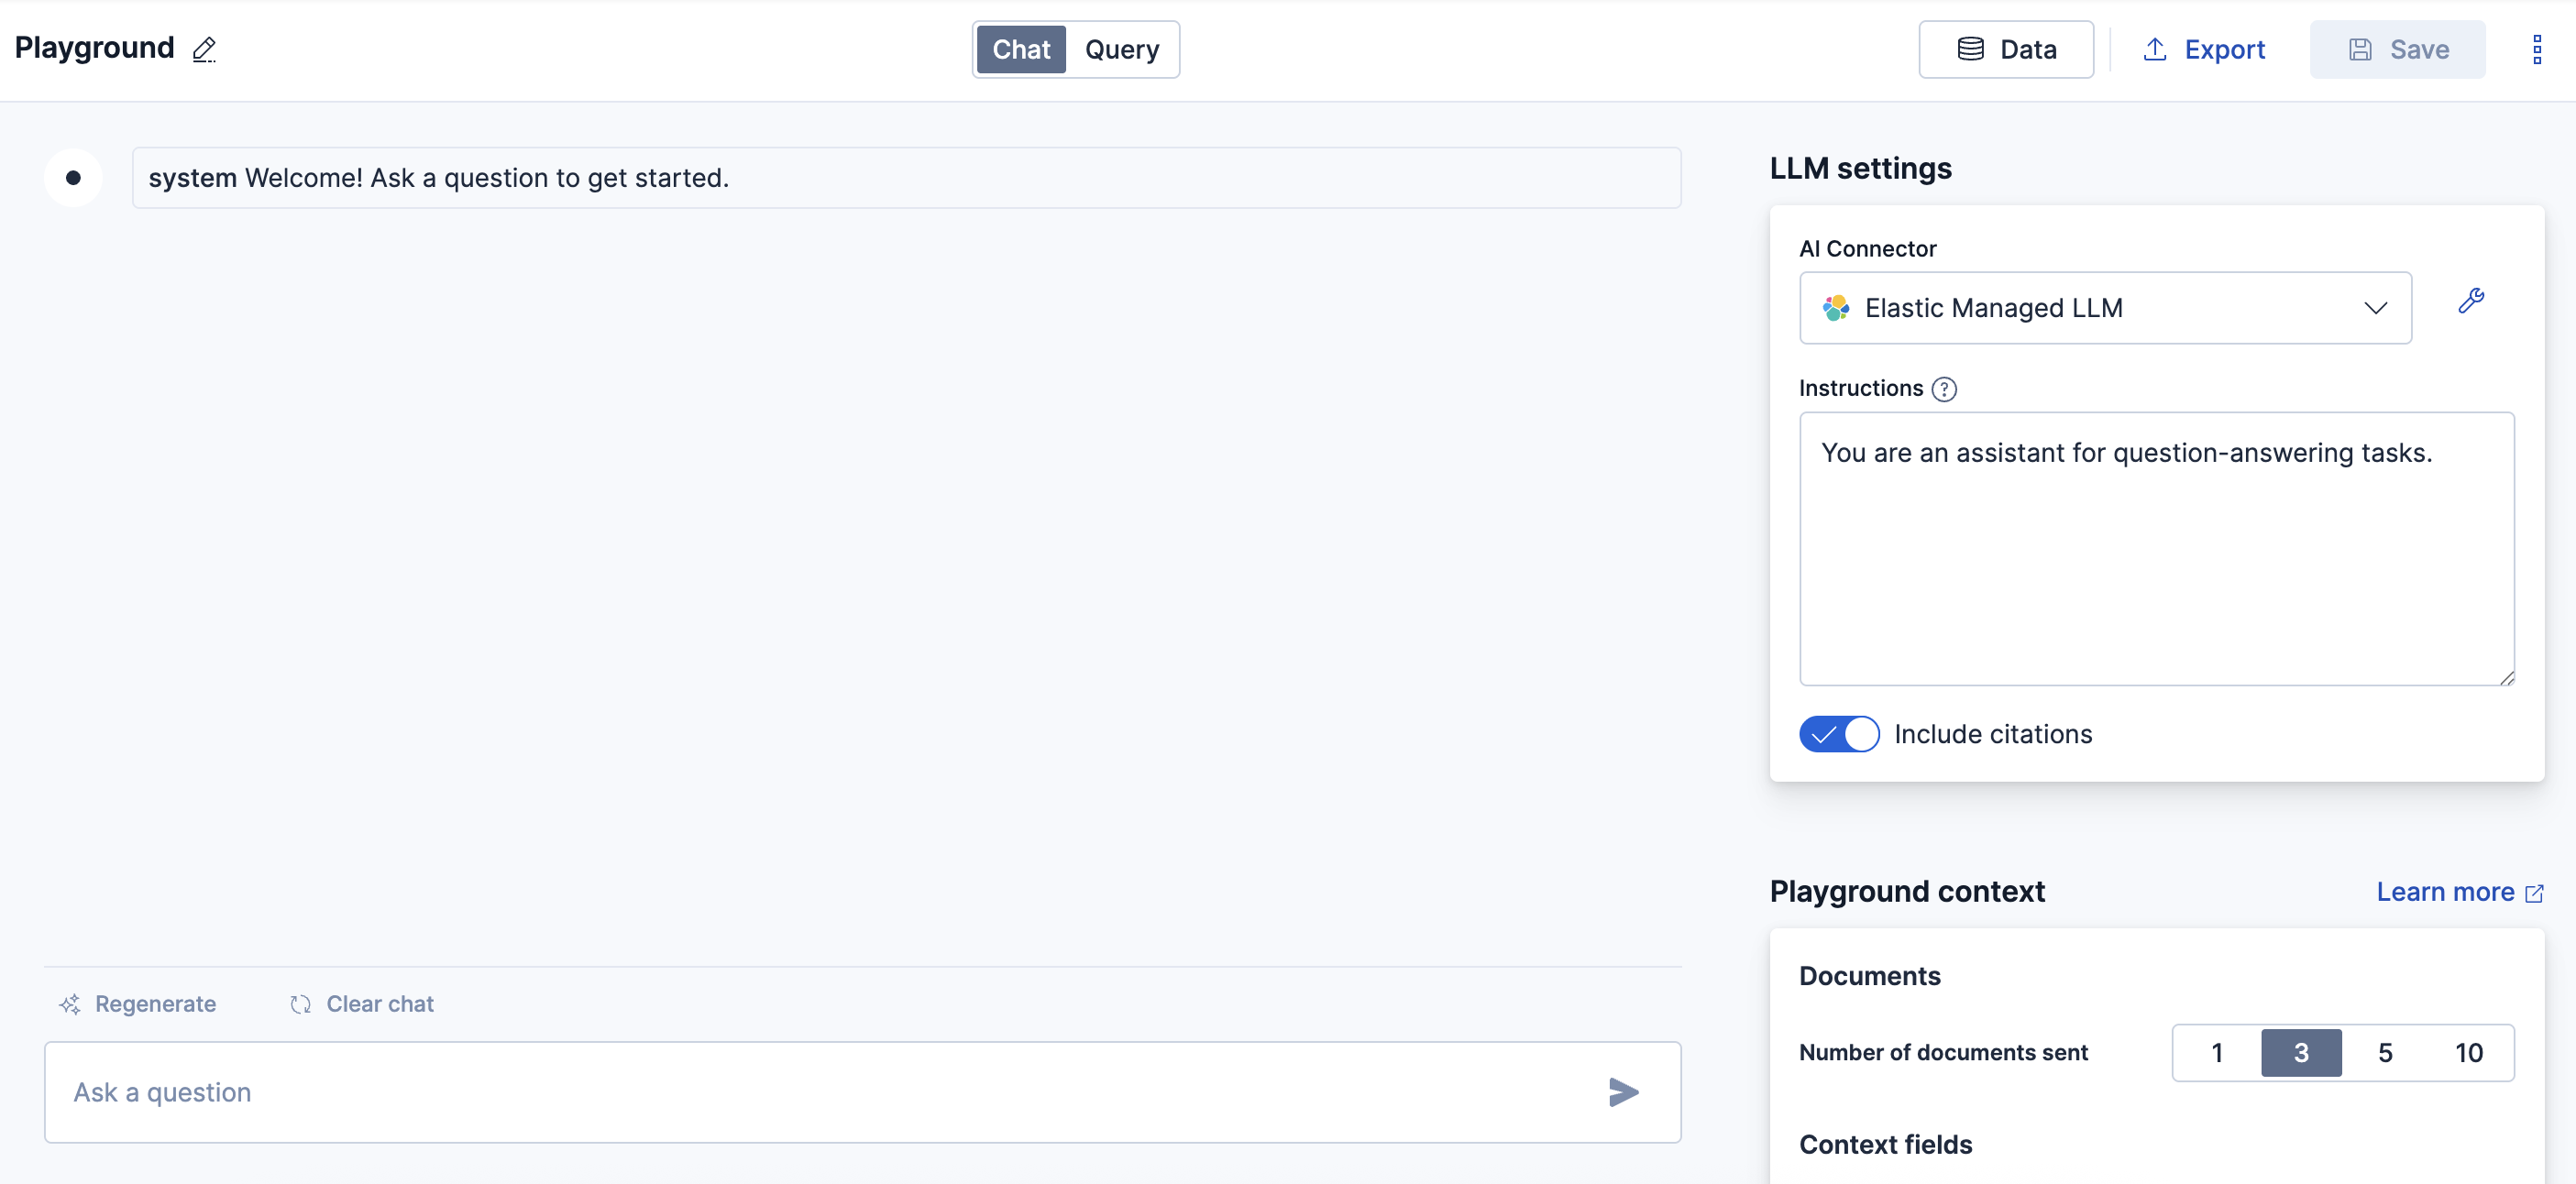Disable the Include citations toggle
Screen dimensions: 2576x1184
coord(1839,734)
